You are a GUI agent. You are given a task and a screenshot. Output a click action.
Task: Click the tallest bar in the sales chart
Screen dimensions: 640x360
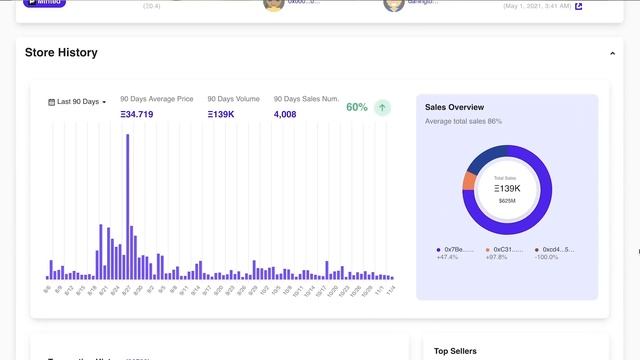[x=127, y=207]
